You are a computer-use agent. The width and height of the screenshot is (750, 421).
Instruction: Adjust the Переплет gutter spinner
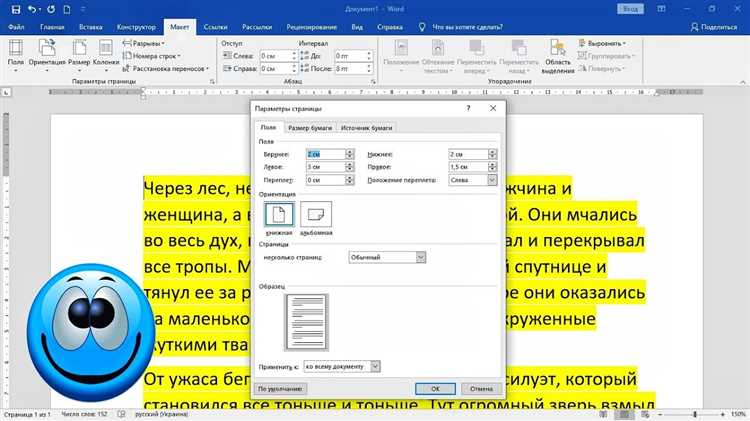pyautogui.click(x=350, y=180)
